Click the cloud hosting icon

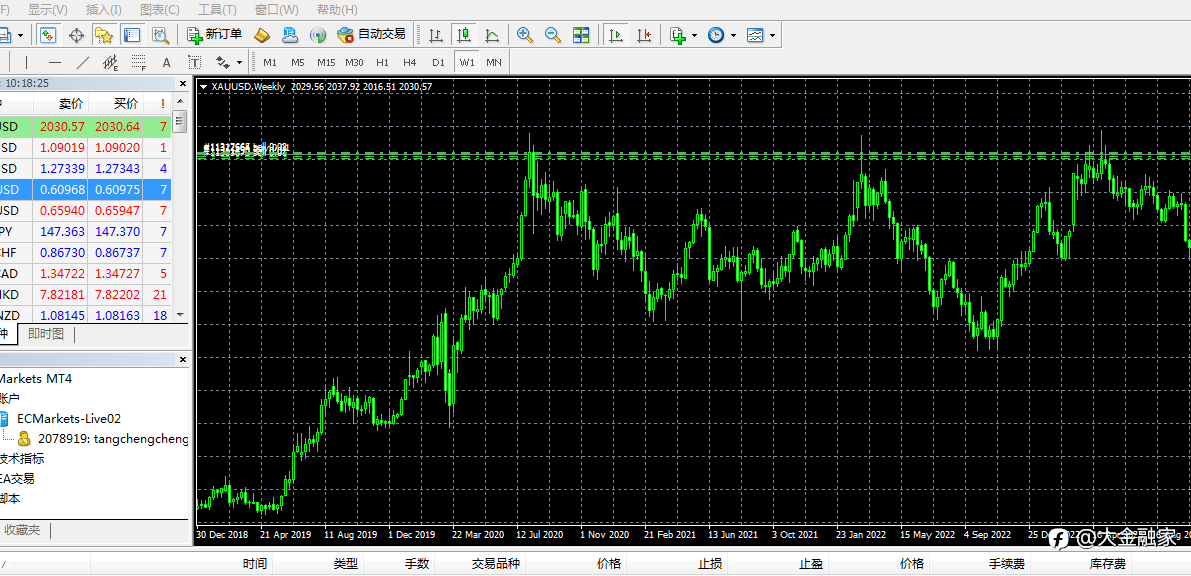[289, 35]
